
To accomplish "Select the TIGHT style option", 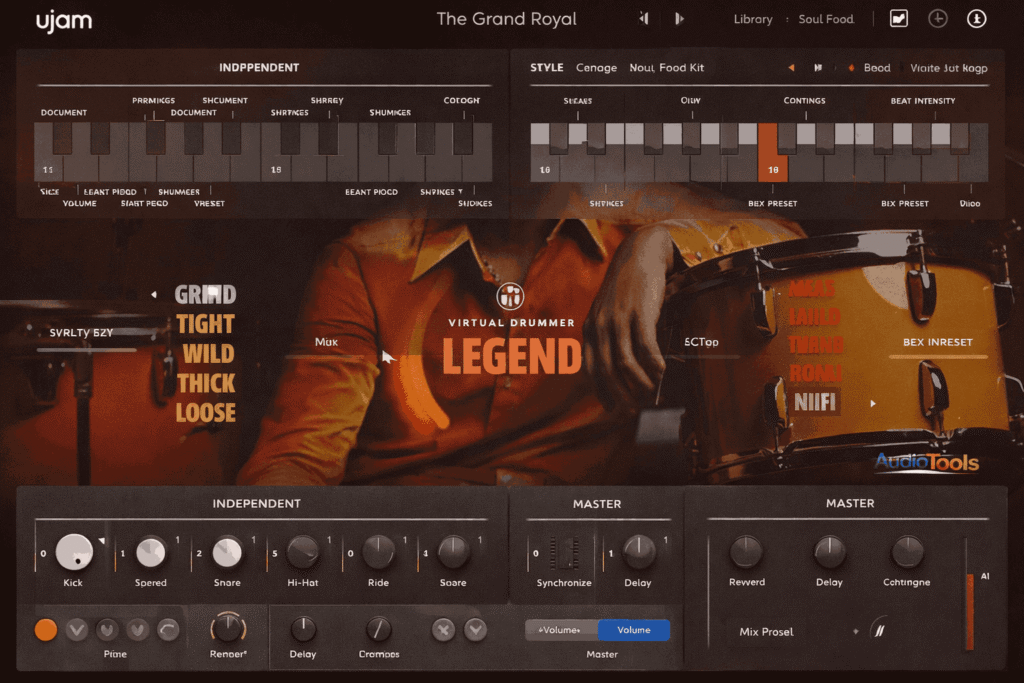I will pos(206,323).
